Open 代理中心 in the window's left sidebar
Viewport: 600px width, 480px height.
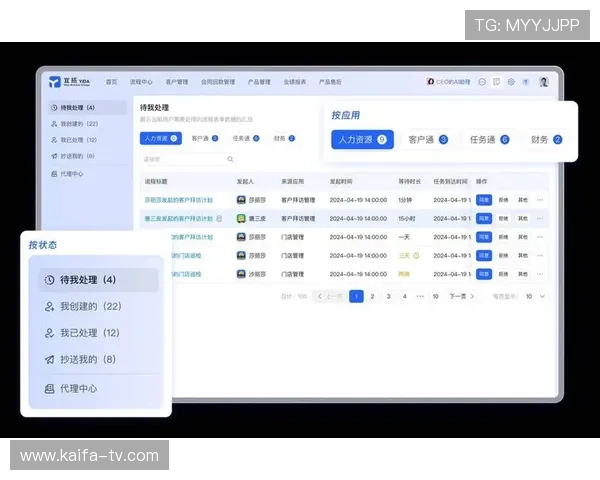click(x=88, y=174)
